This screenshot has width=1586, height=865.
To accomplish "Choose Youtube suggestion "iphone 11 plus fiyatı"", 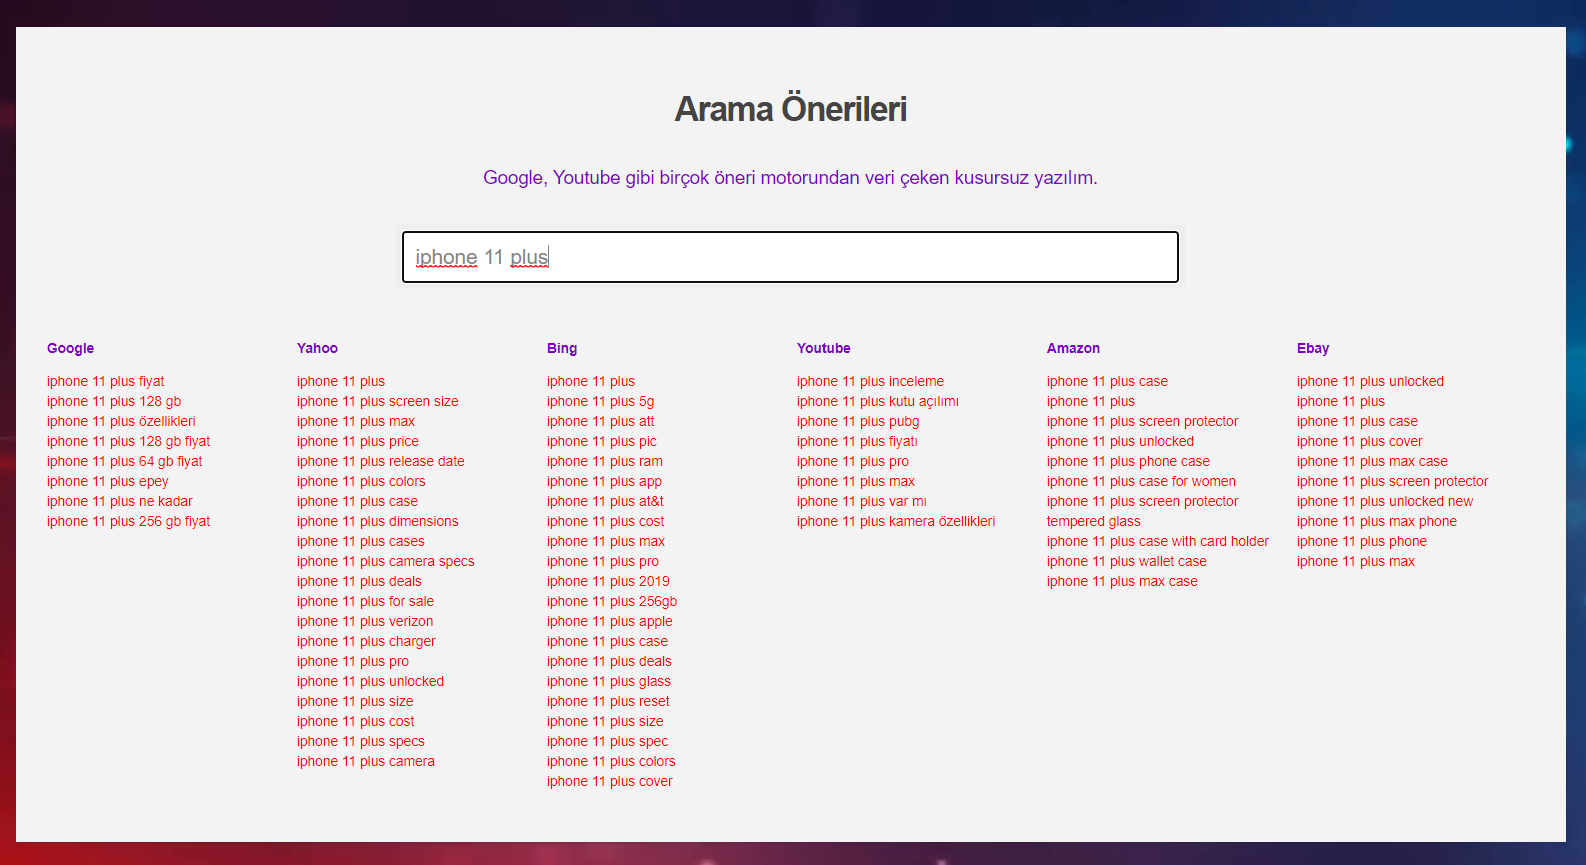I will pos(857,441).
